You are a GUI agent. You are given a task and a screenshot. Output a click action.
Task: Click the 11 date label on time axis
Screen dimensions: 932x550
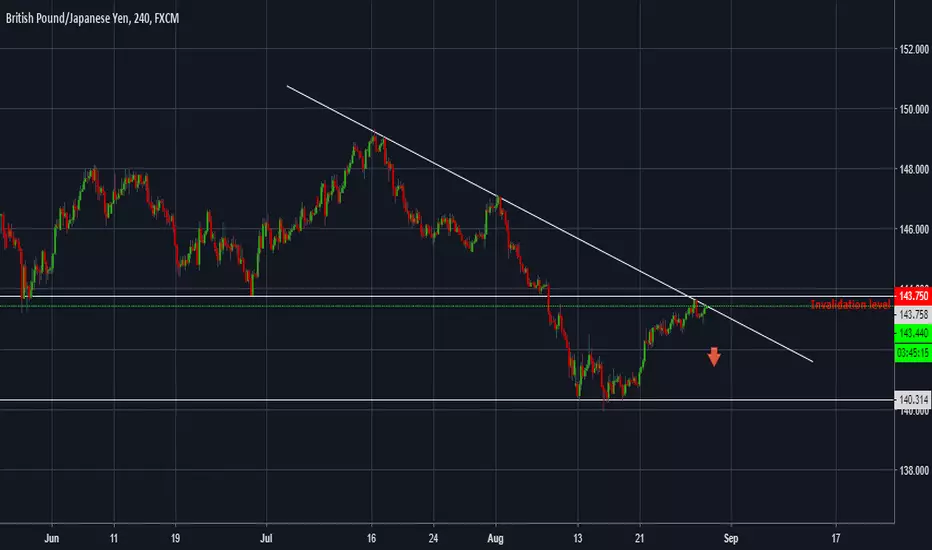click(x=114, y=539)
